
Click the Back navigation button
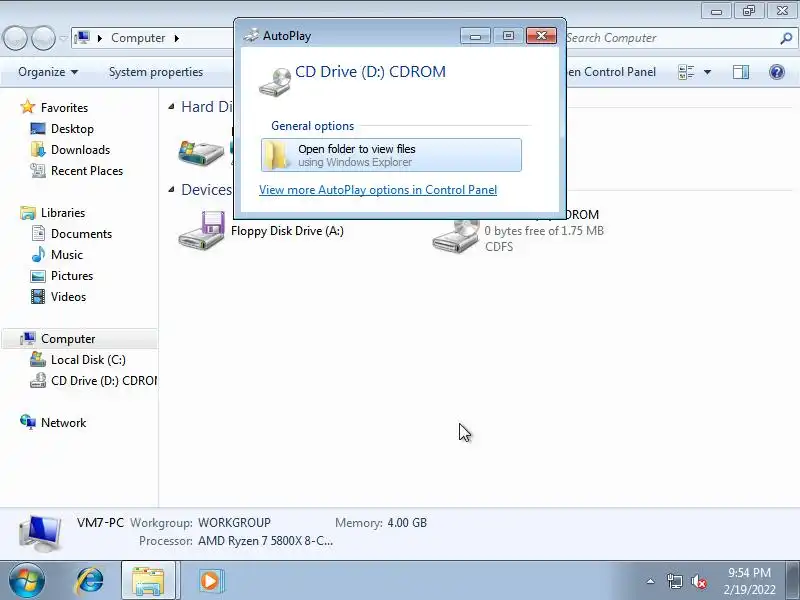point(15,38)
